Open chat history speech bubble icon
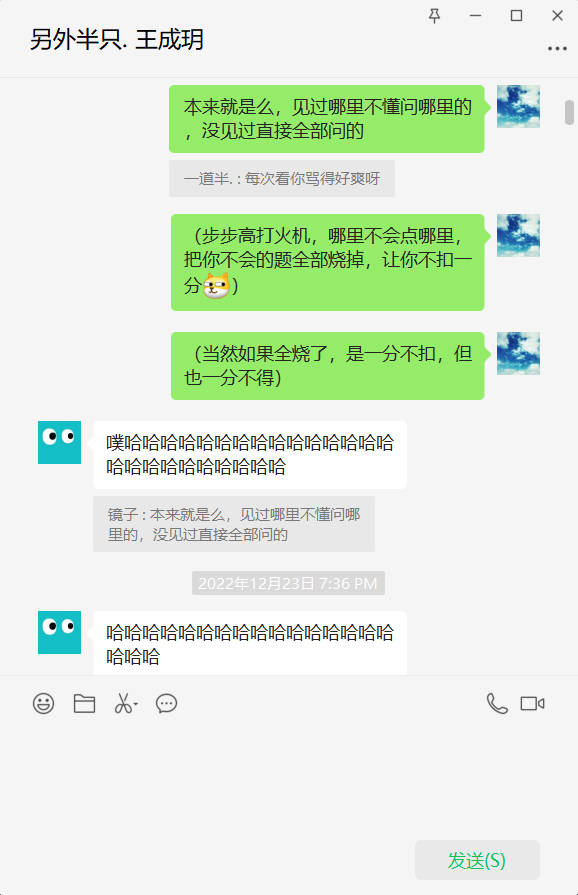This screenshot has width=578, height=895. tap(167, 703)
